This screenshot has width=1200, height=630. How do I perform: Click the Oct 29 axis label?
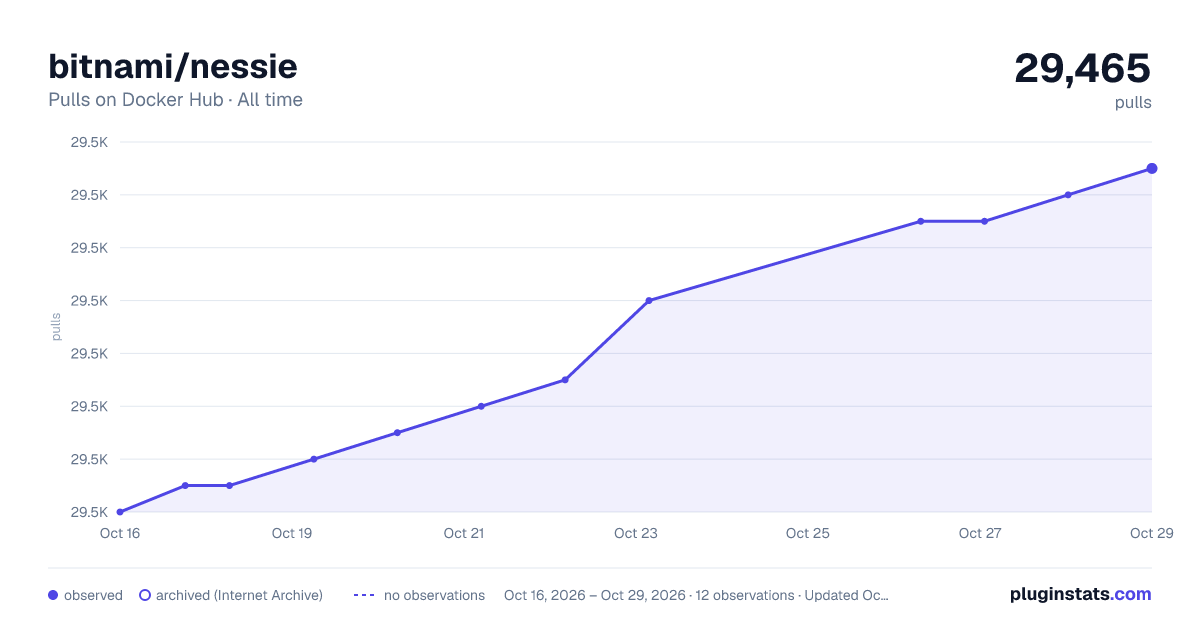(1150, 533)
